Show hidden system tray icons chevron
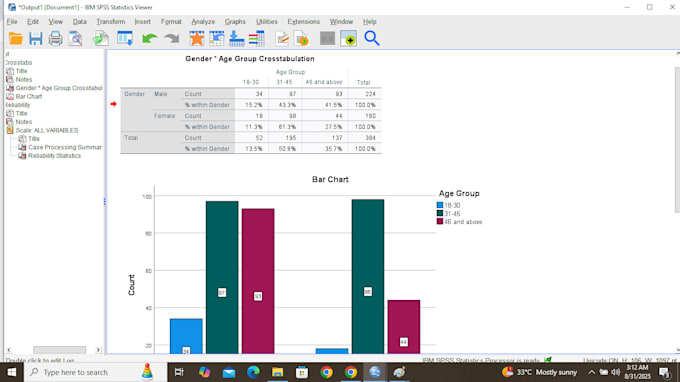Screen dimensions: 680x382 tap(592, 372)
